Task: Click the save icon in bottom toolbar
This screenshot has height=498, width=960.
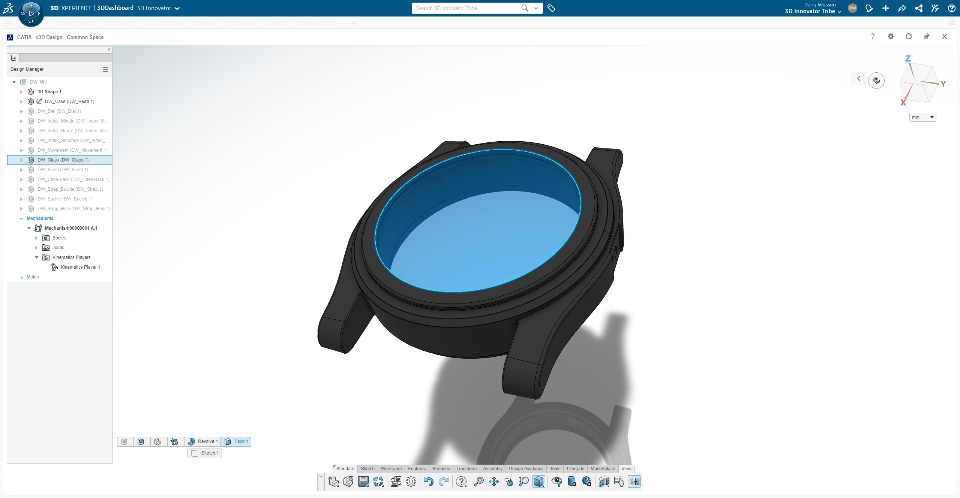Action: (363, 482)
